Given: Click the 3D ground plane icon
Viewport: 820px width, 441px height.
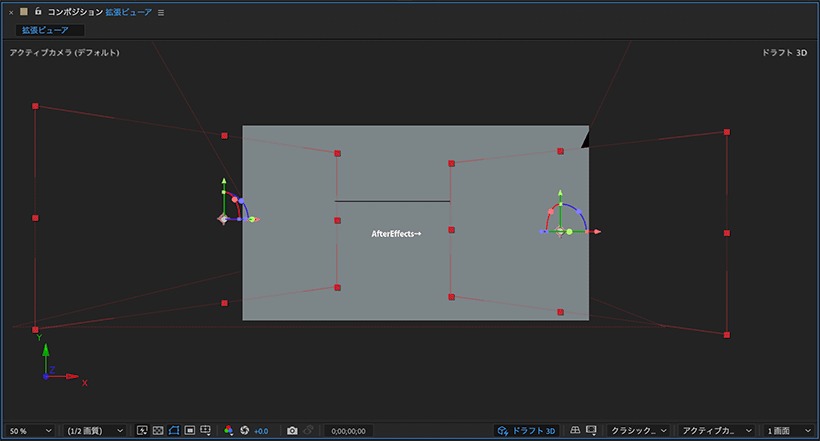Looking at the screenshot, I should [575, 430].
